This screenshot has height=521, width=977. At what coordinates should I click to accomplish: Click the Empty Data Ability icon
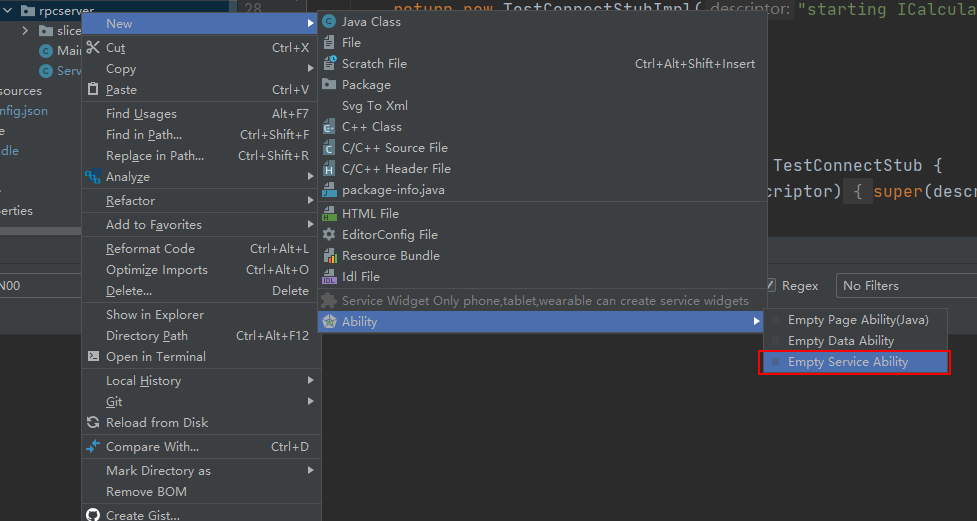(776, 341)
